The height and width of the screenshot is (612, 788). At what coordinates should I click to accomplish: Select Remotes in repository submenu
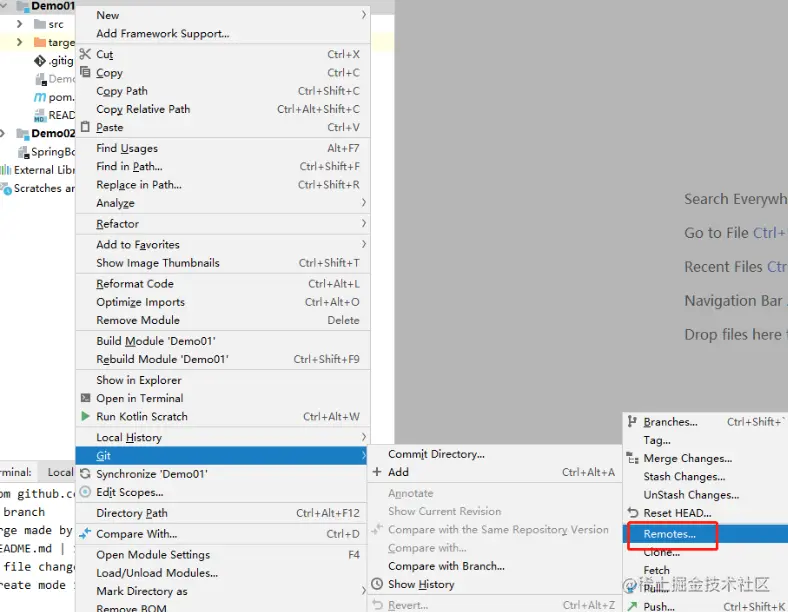click(706, 534)
